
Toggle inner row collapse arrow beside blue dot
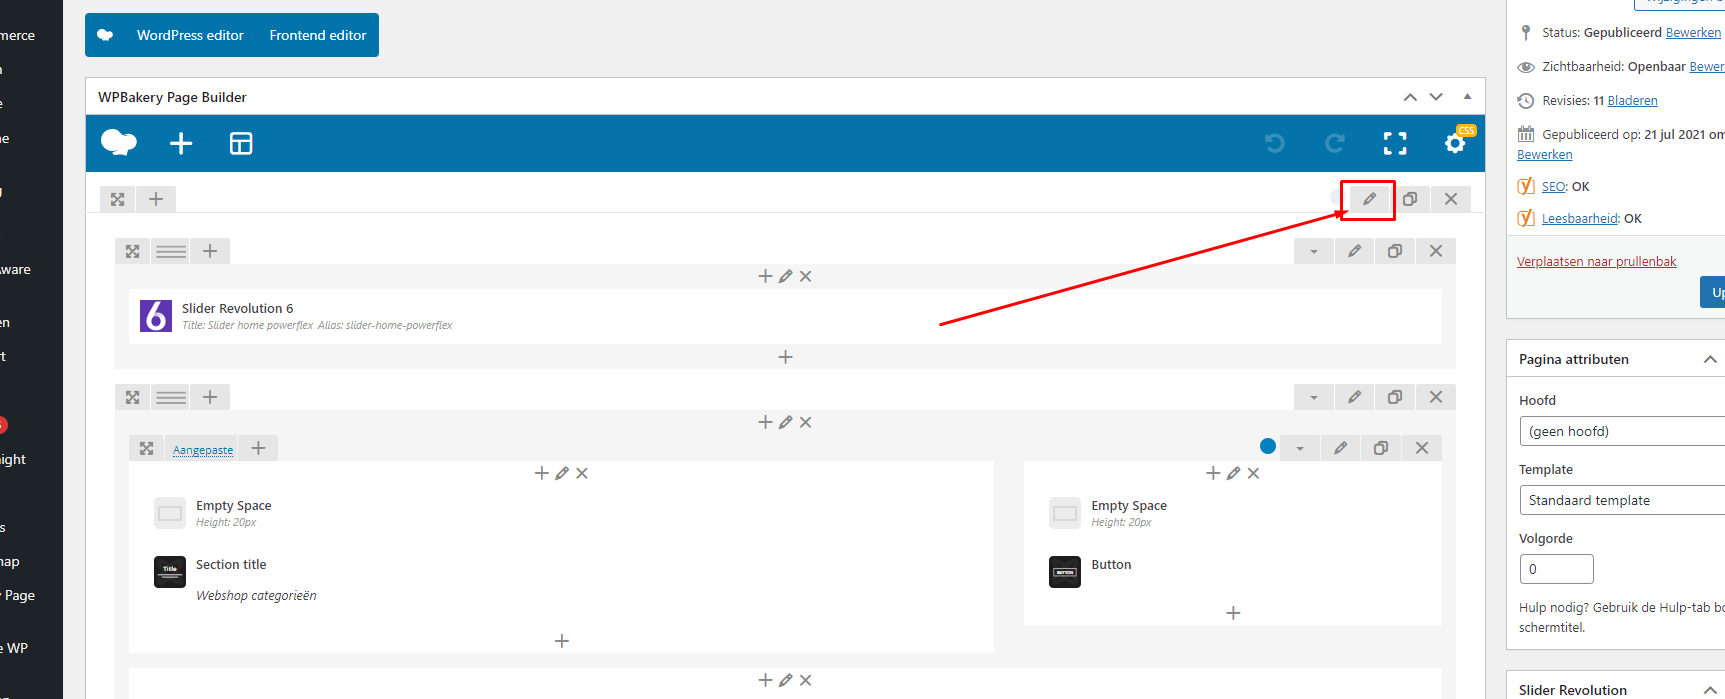(1300, 448)
